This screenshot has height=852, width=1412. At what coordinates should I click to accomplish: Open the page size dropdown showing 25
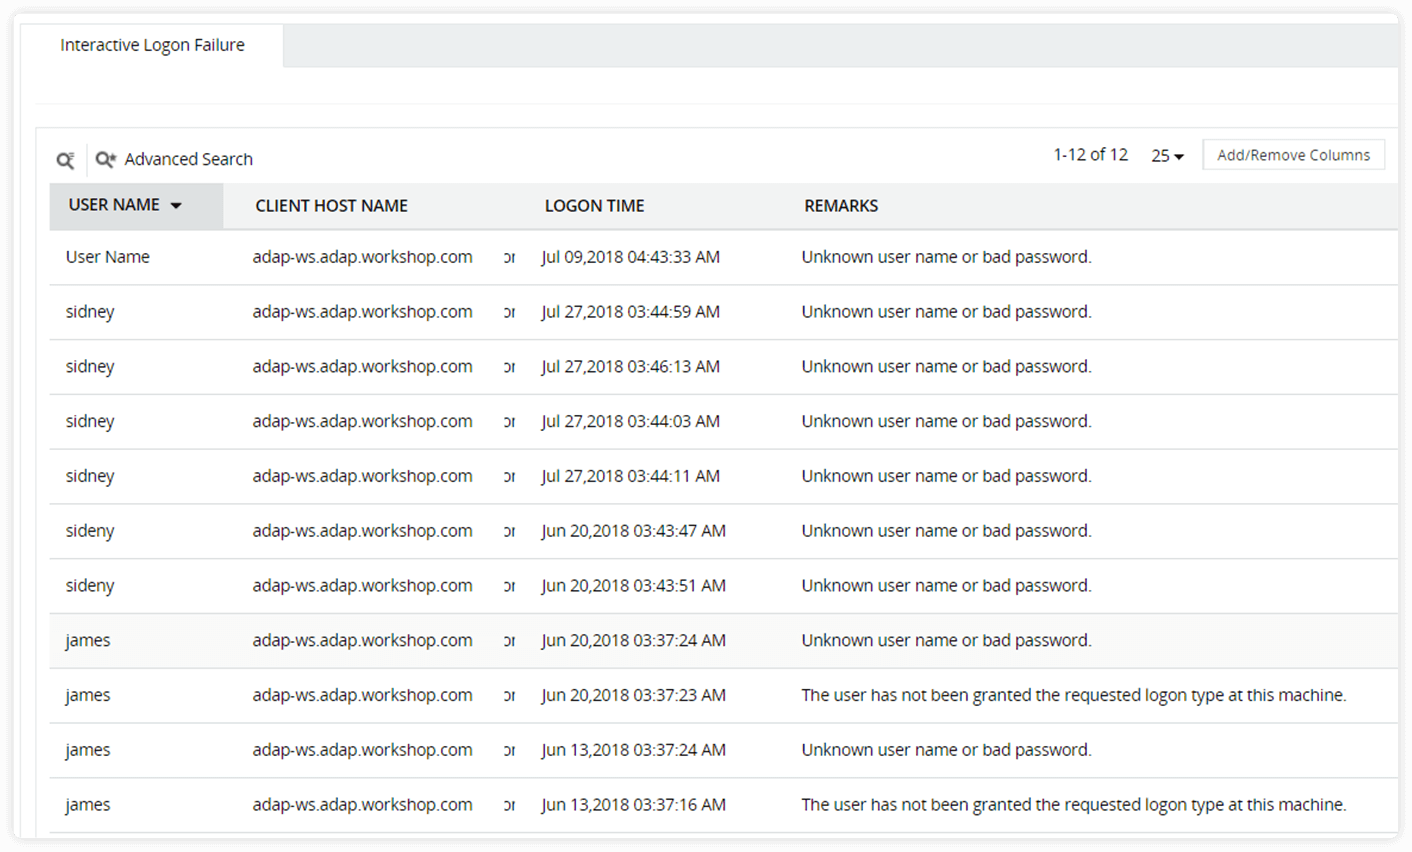click(x=1166, y=156)
